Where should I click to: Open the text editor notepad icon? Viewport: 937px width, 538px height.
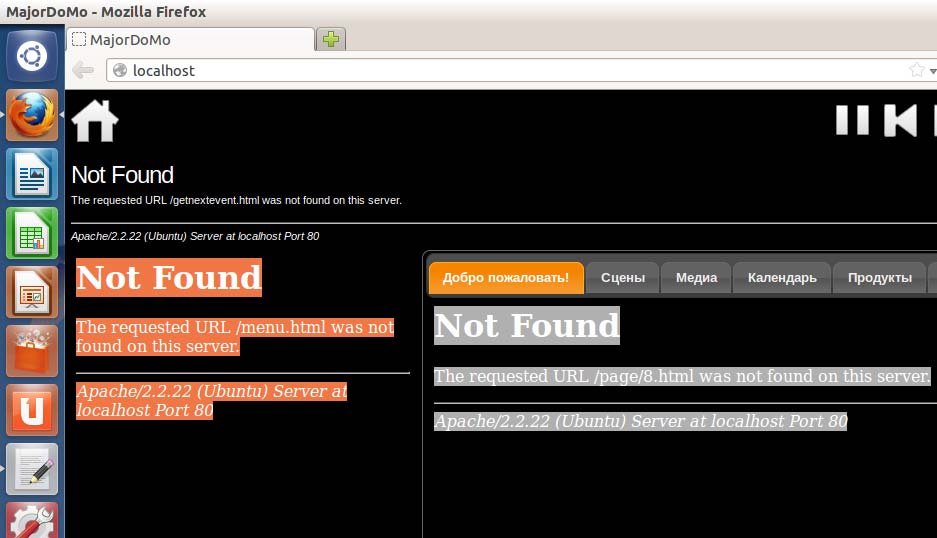tap(32, 469)
